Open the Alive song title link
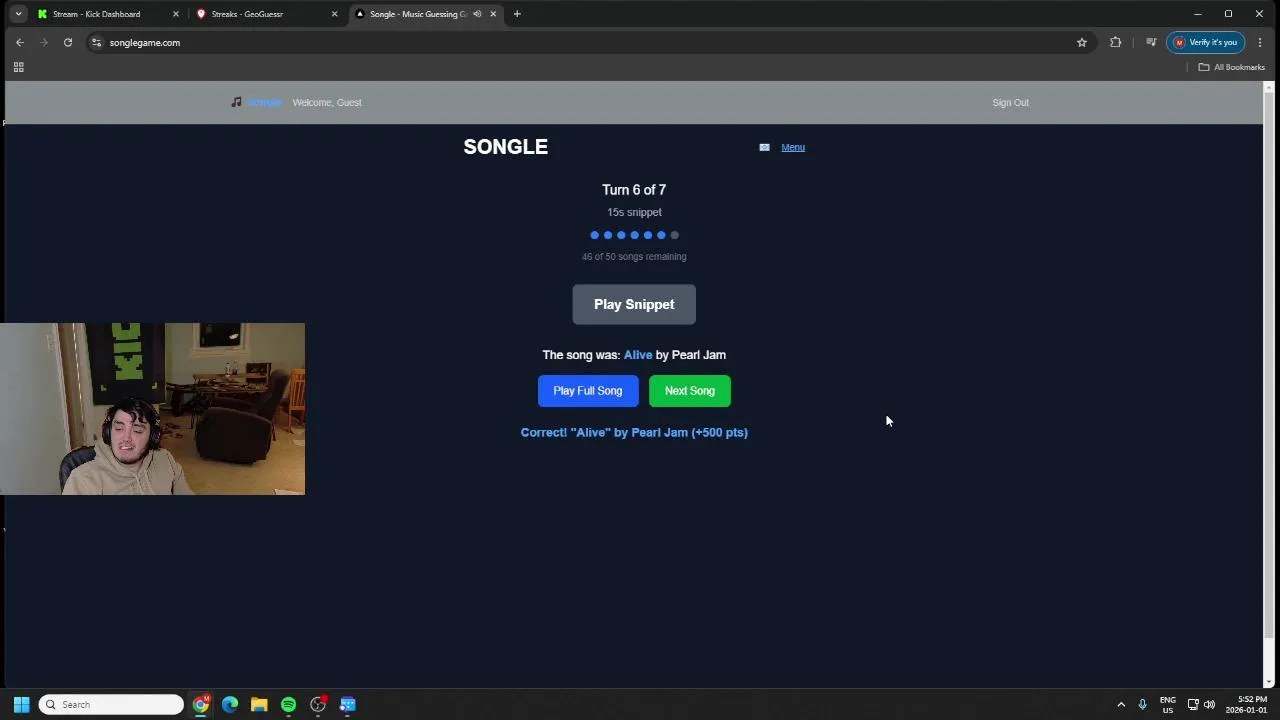The height and width of the screenshot is (720, 1280). pos(638,355)
